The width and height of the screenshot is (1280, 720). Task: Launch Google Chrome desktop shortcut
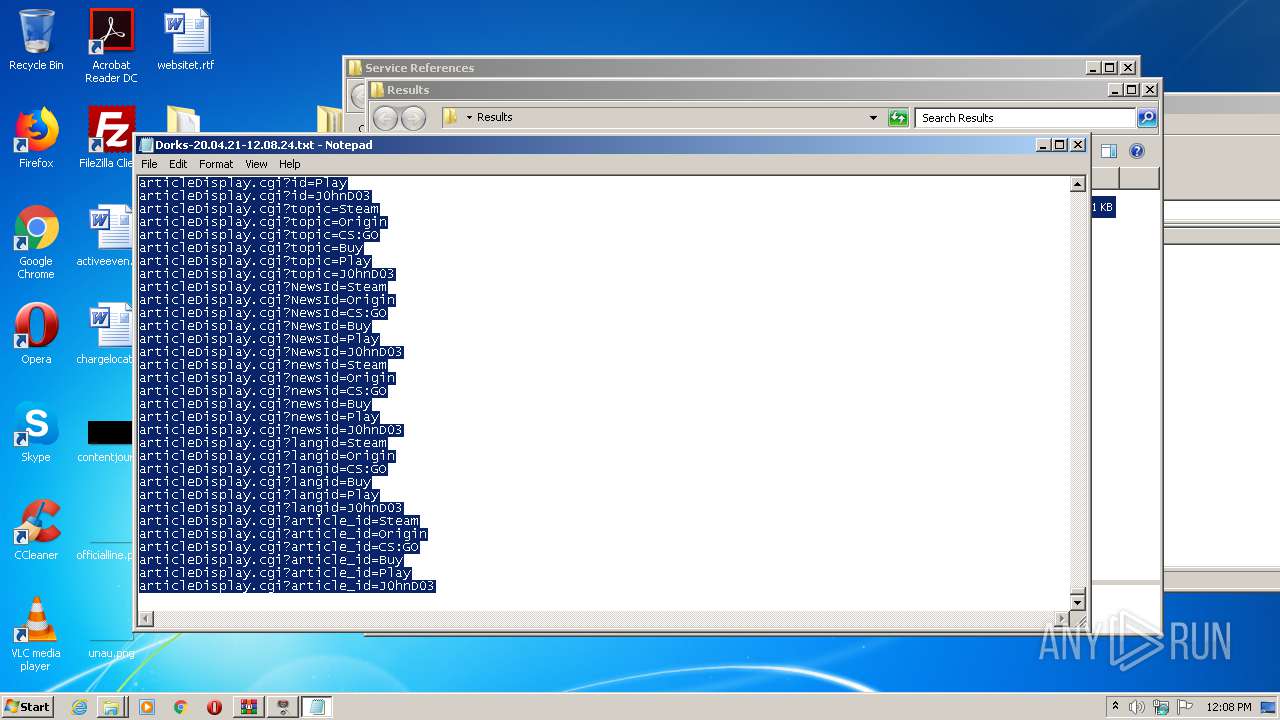(36, 242)
